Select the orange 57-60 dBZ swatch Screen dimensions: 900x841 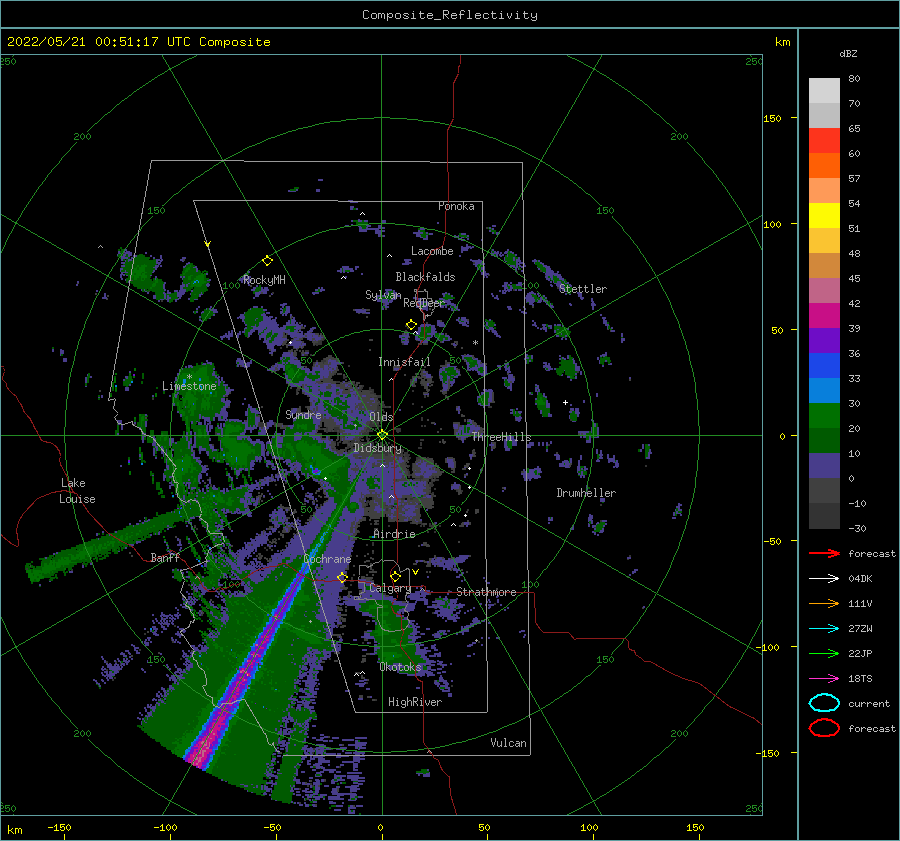pyautogui.click(x=824, y=166)
